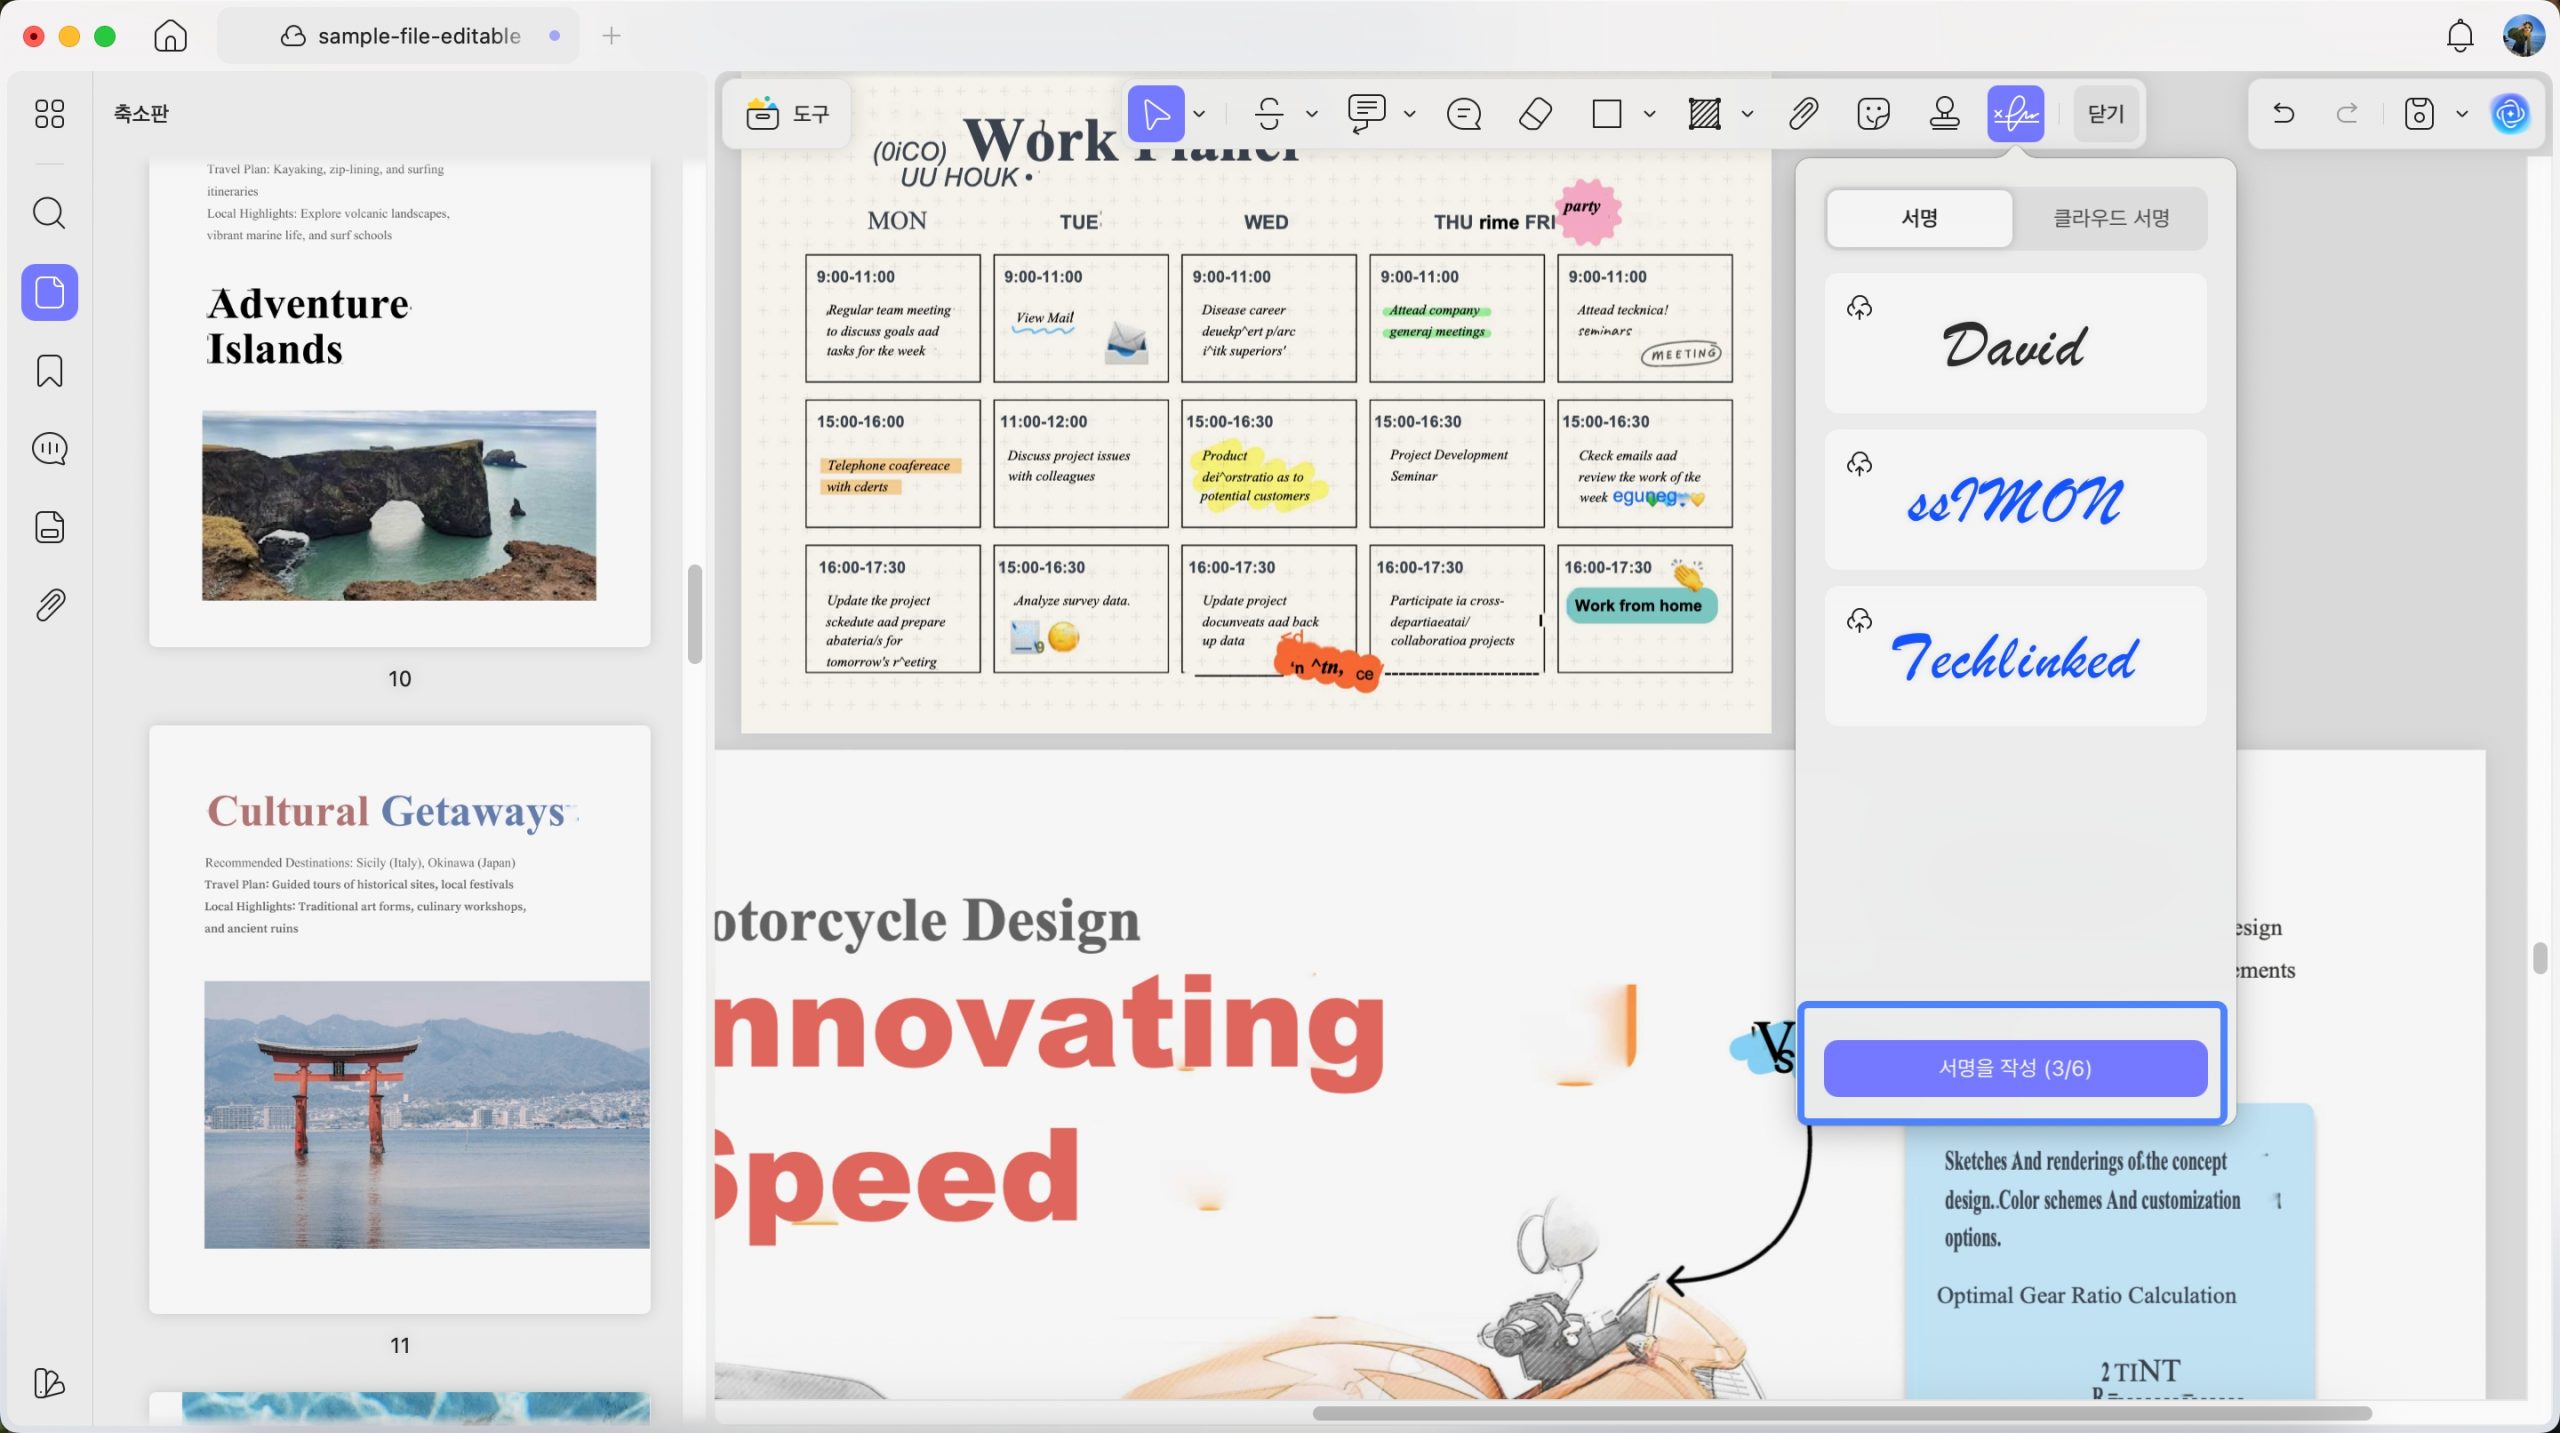Image resolution: width=2560 pixels, height=1433 pixels.
Task: Expand the strikethrough markup dropdown arrow
Action: [x=1311, y=114]
